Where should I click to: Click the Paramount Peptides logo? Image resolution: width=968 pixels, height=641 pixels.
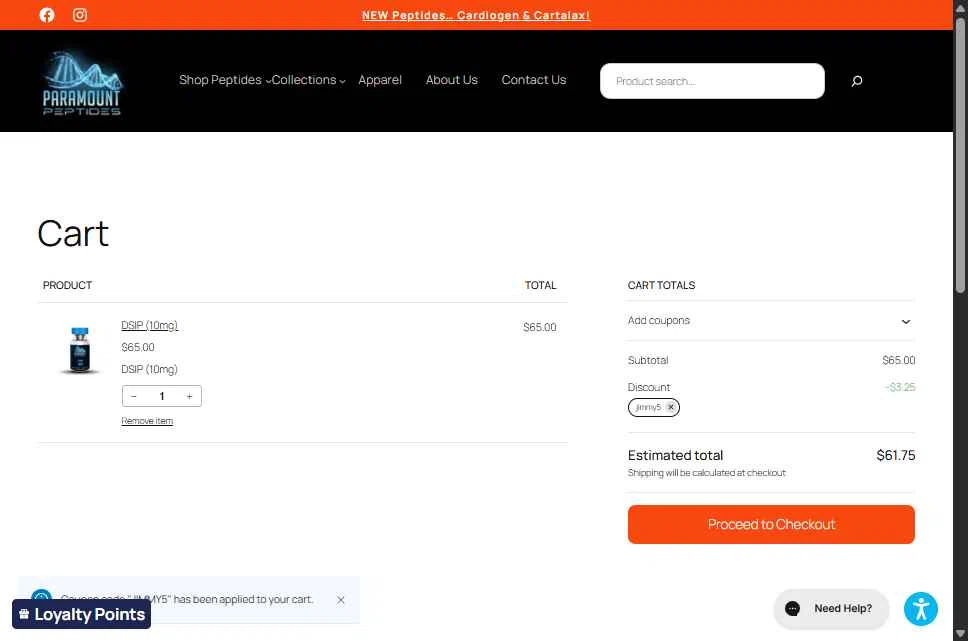pos(82,83)
